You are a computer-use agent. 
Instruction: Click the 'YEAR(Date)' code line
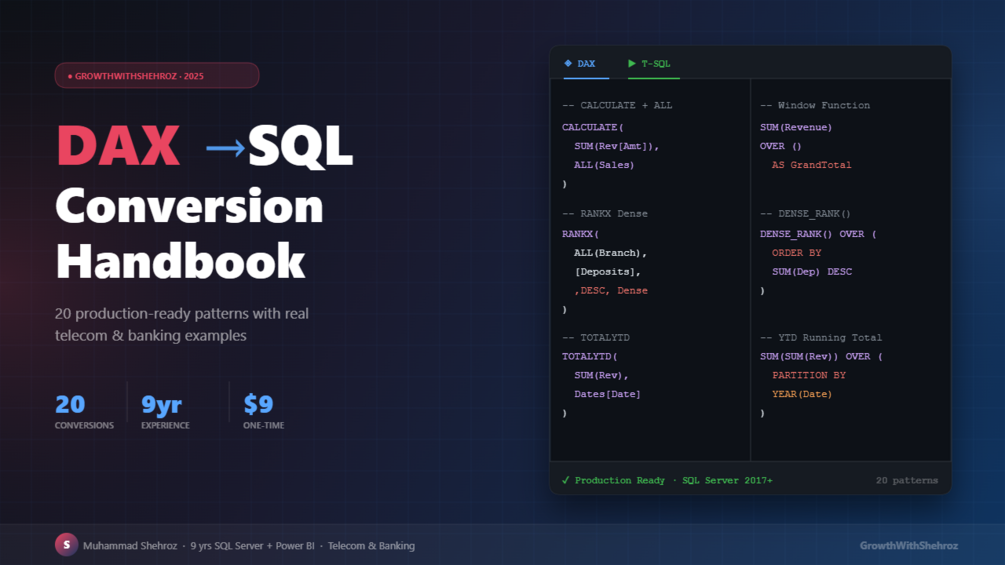[802, 394]
